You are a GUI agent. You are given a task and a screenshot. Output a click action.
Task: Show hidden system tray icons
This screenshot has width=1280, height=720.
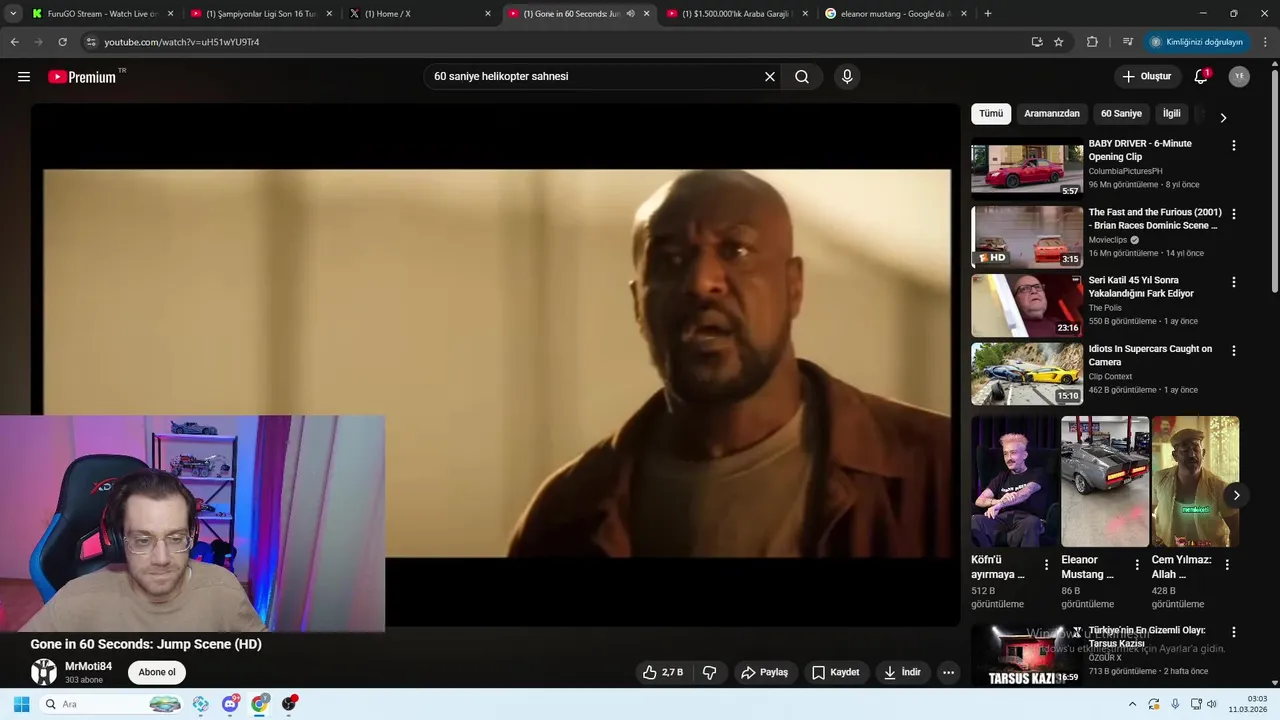point(1132,704)
